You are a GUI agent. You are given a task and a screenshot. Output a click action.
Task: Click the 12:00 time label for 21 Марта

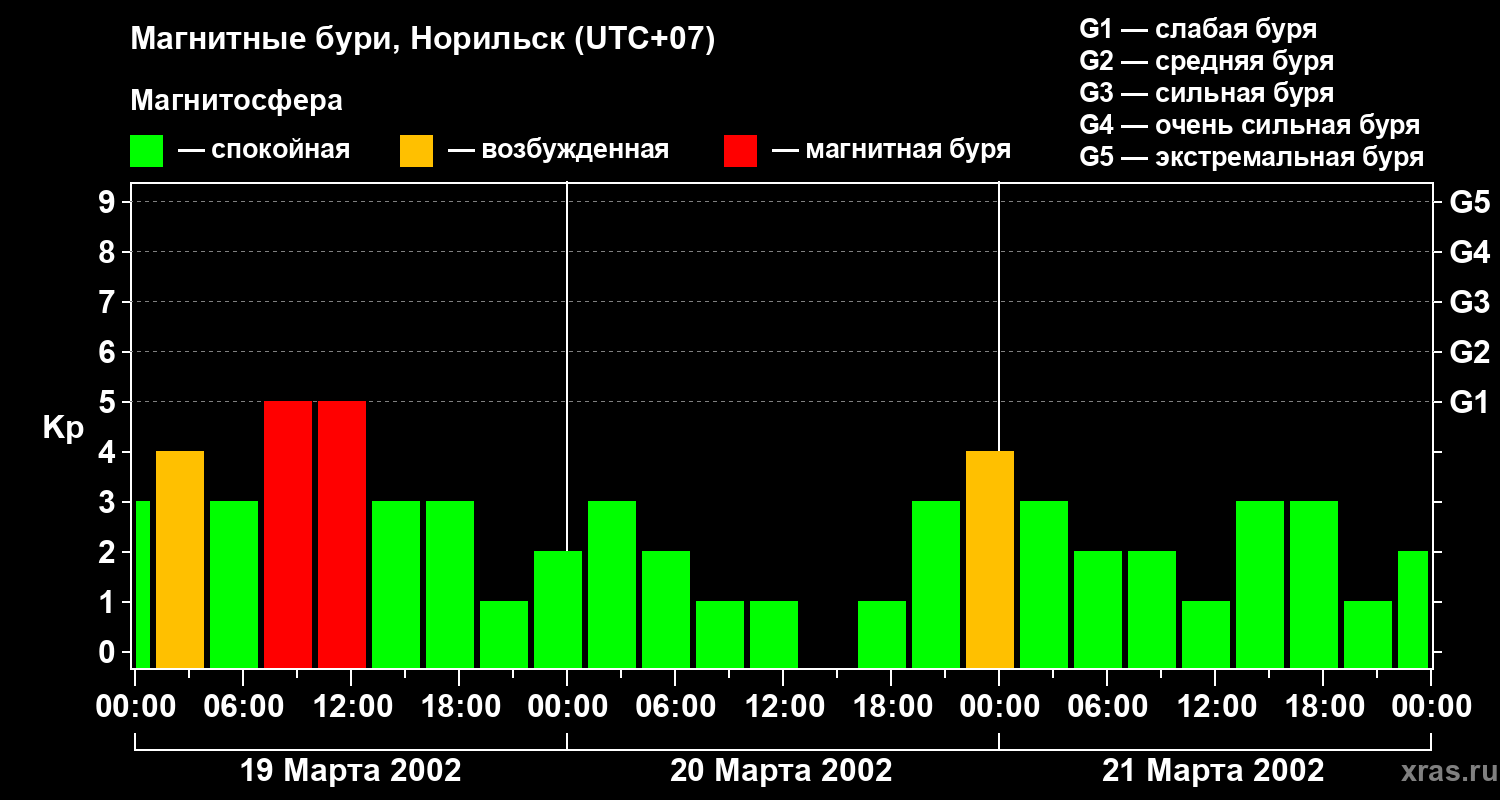[1215, 706]
